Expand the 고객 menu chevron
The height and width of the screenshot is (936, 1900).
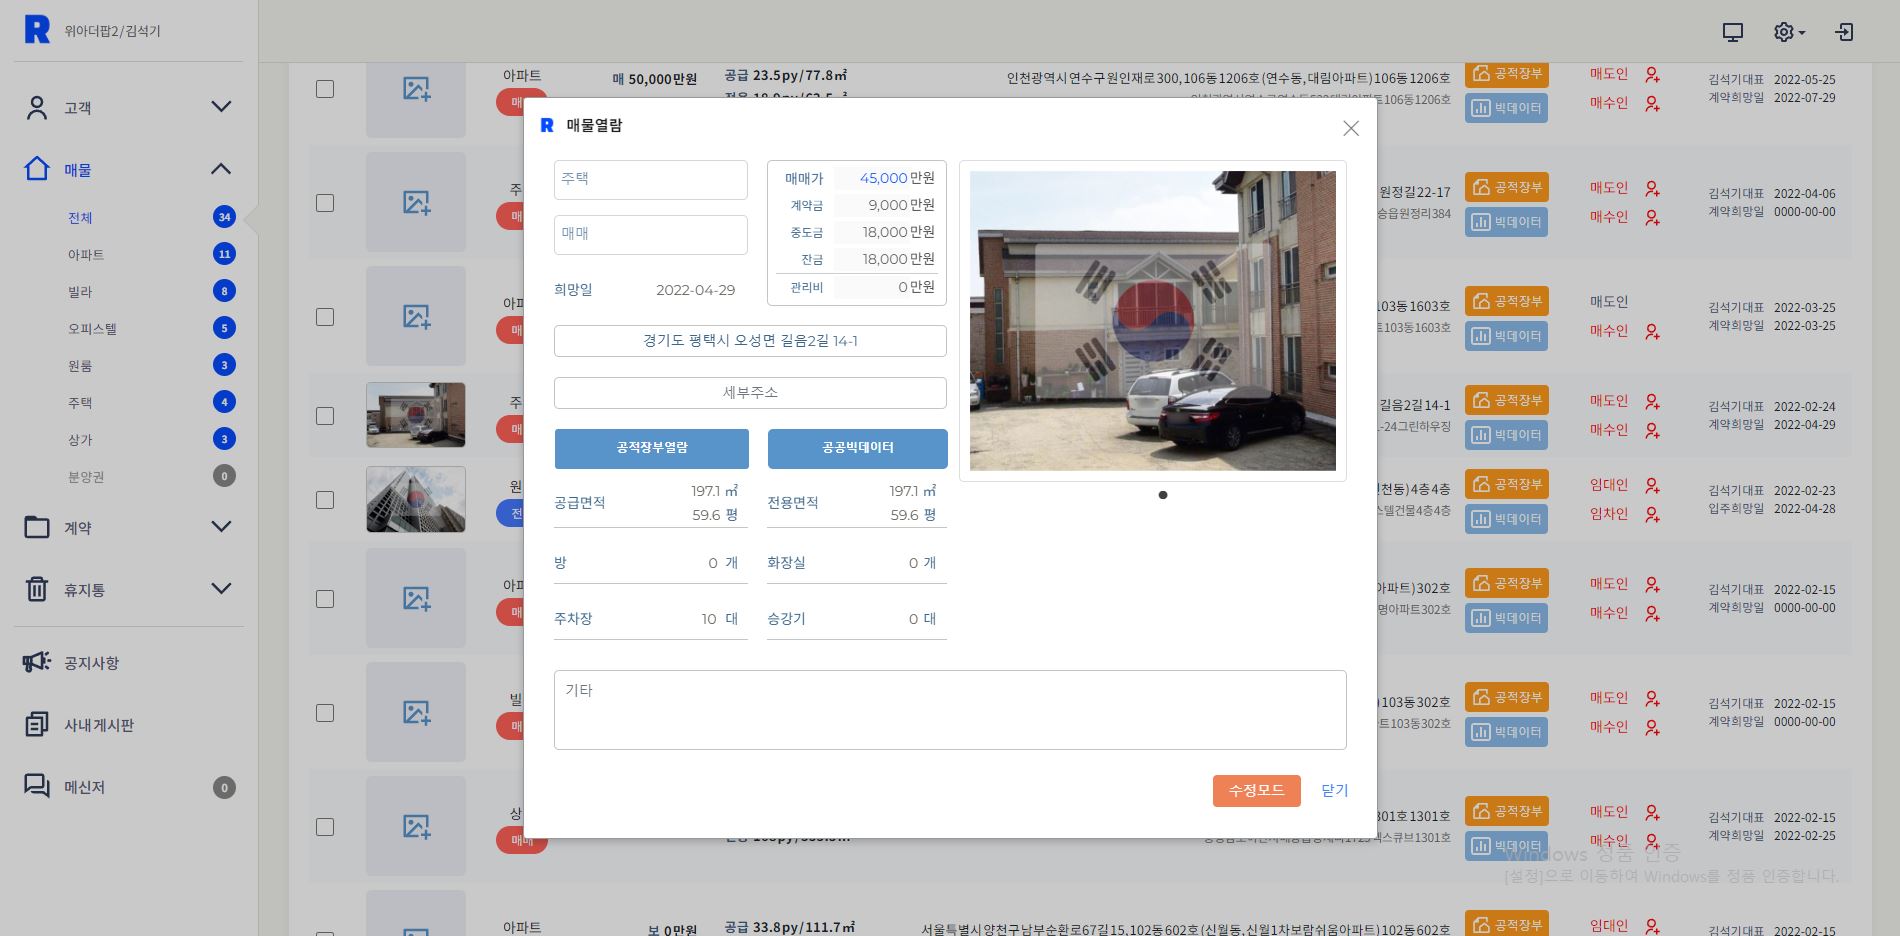(221, 107)
